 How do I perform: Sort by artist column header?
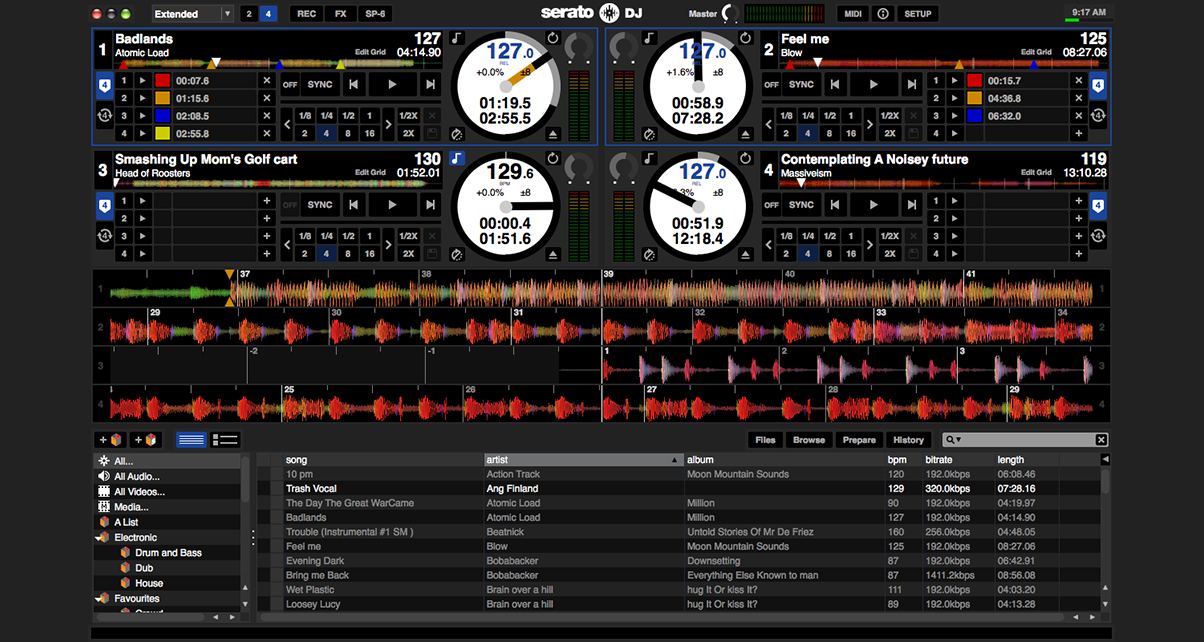click(x=583, y=460)
